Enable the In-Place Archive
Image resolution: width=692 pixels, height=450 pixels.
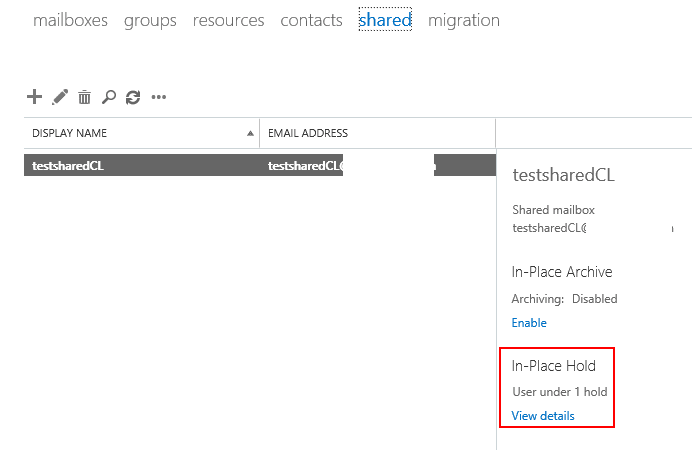529,323
